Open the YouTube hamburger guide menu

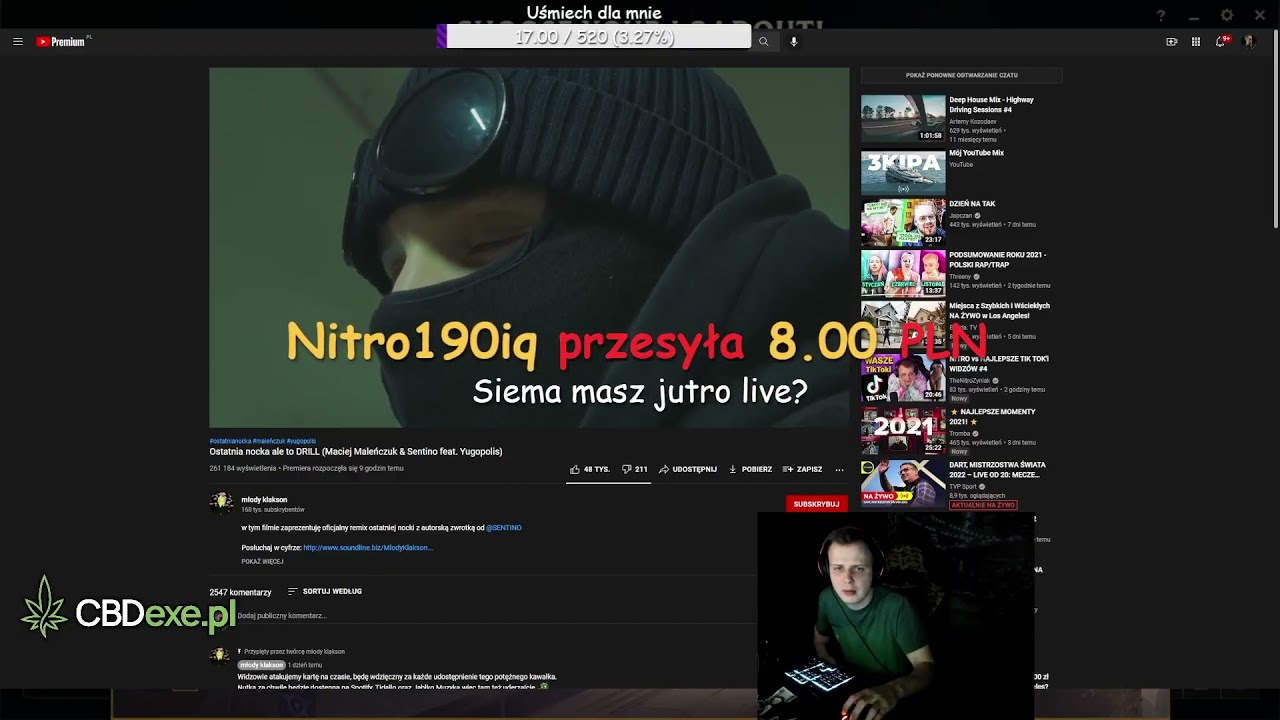coord(18,42)
